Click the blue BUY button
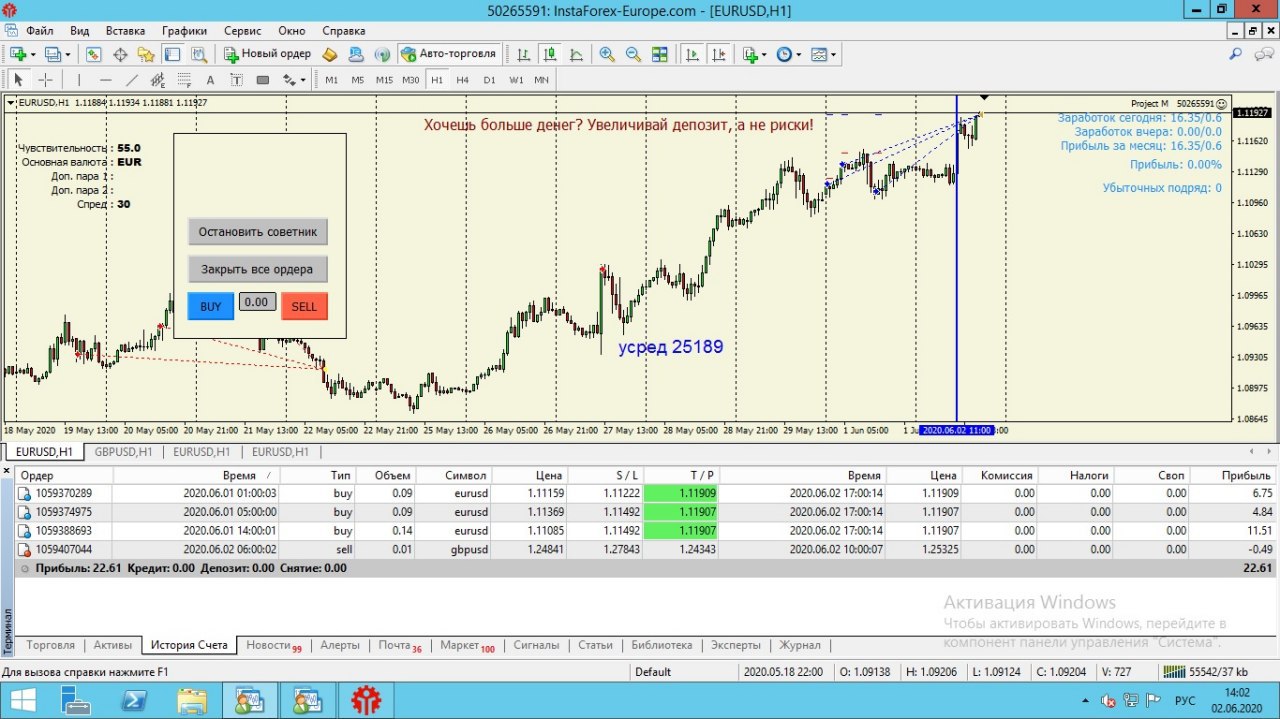The width and height of the screenshot is (1280, 719). 211,306
